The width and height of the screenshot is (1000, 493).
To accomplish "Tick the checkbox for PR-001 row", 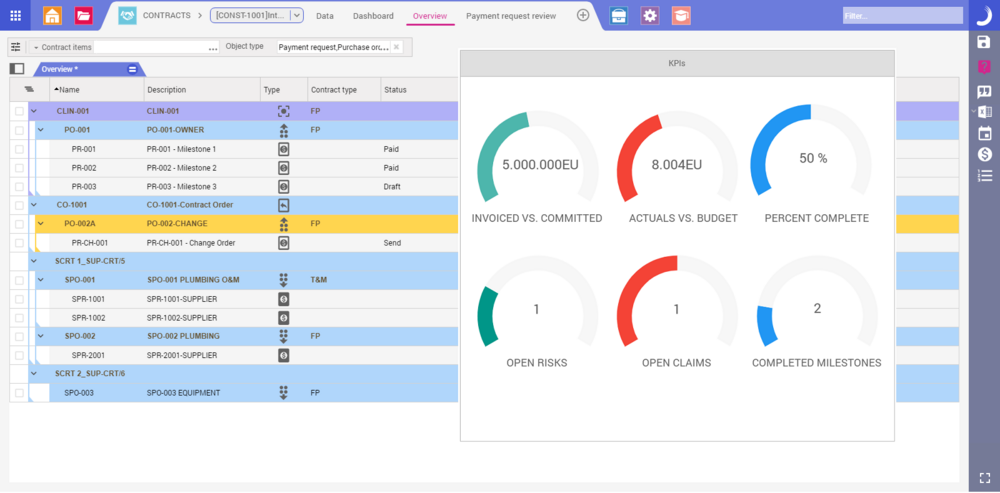I will click(19, 149).
